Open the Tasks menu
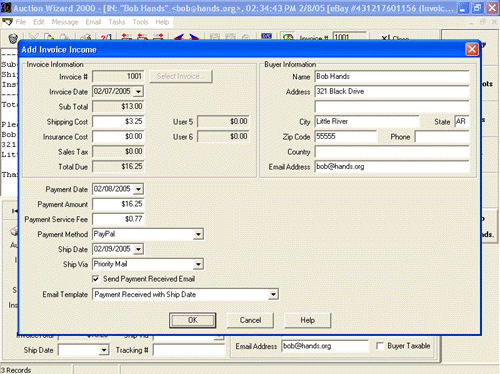 117,22
